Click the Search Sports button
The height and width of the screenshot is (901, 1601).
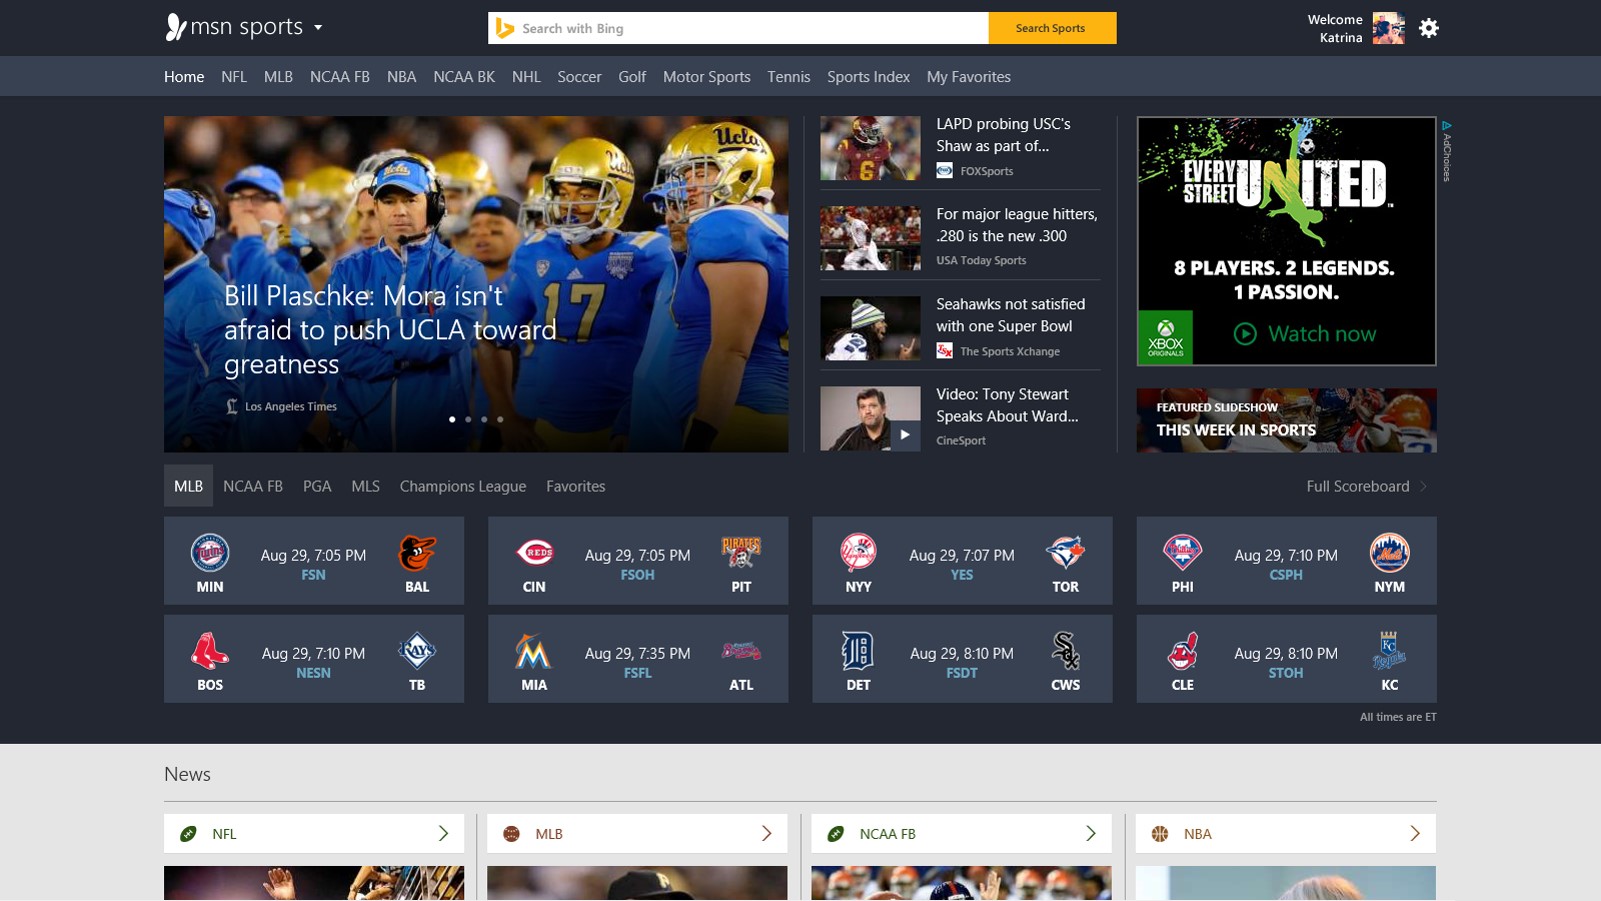(1052, 28)
